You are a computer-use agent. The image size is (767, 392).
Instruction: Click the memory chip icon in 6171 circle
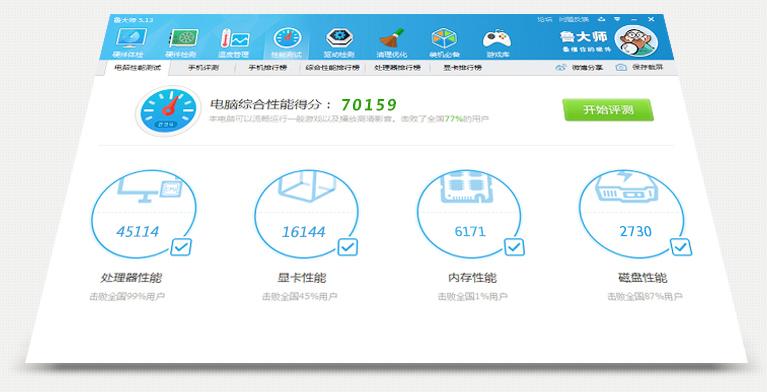466,186
